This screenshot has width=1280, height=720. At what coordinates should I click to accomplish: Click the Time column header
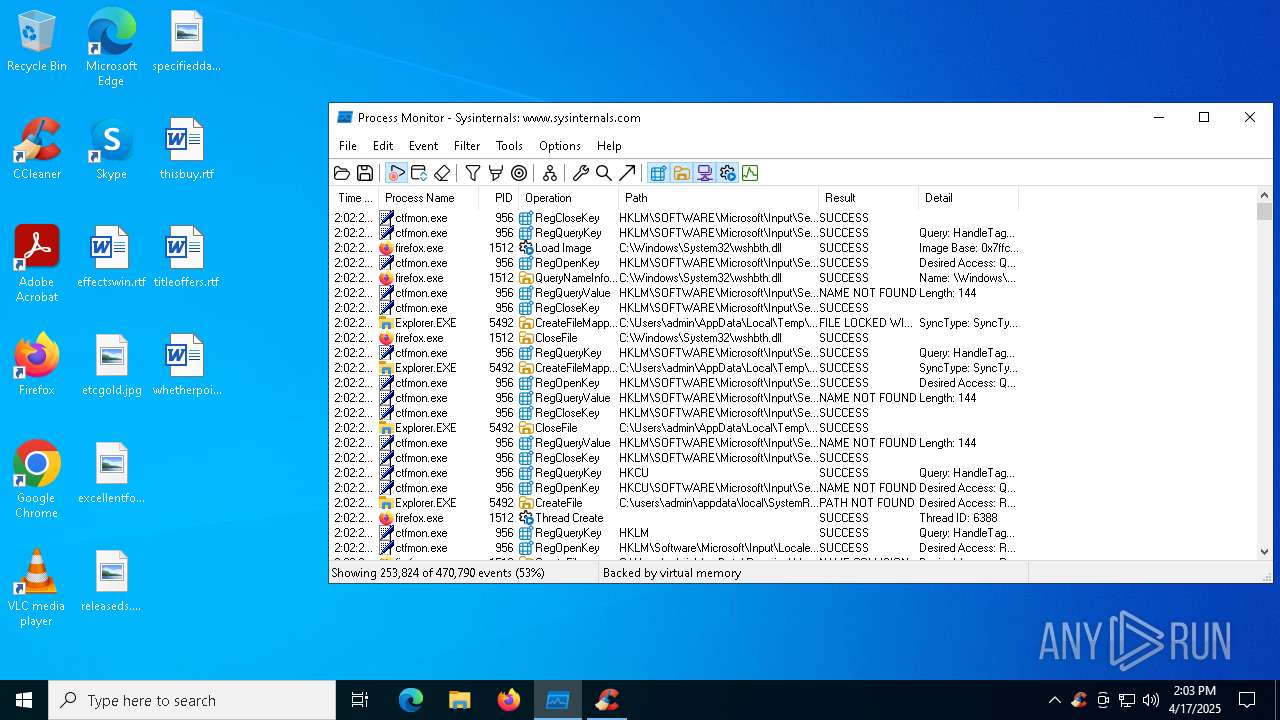point(355,198)
